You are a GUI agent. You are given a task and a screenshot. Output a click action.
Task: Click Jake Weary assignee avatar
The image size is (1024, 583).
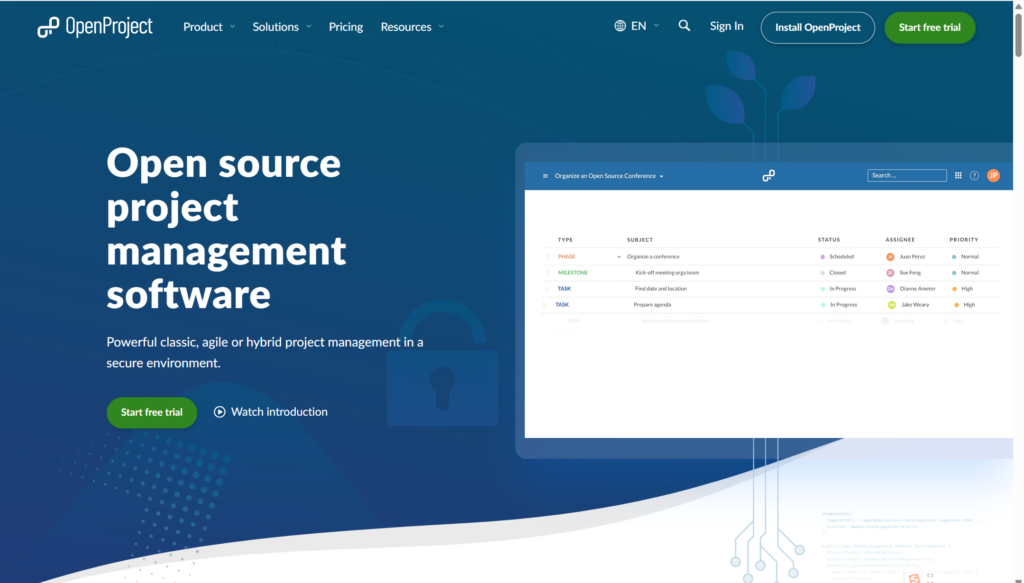click(x=891, y=305)
